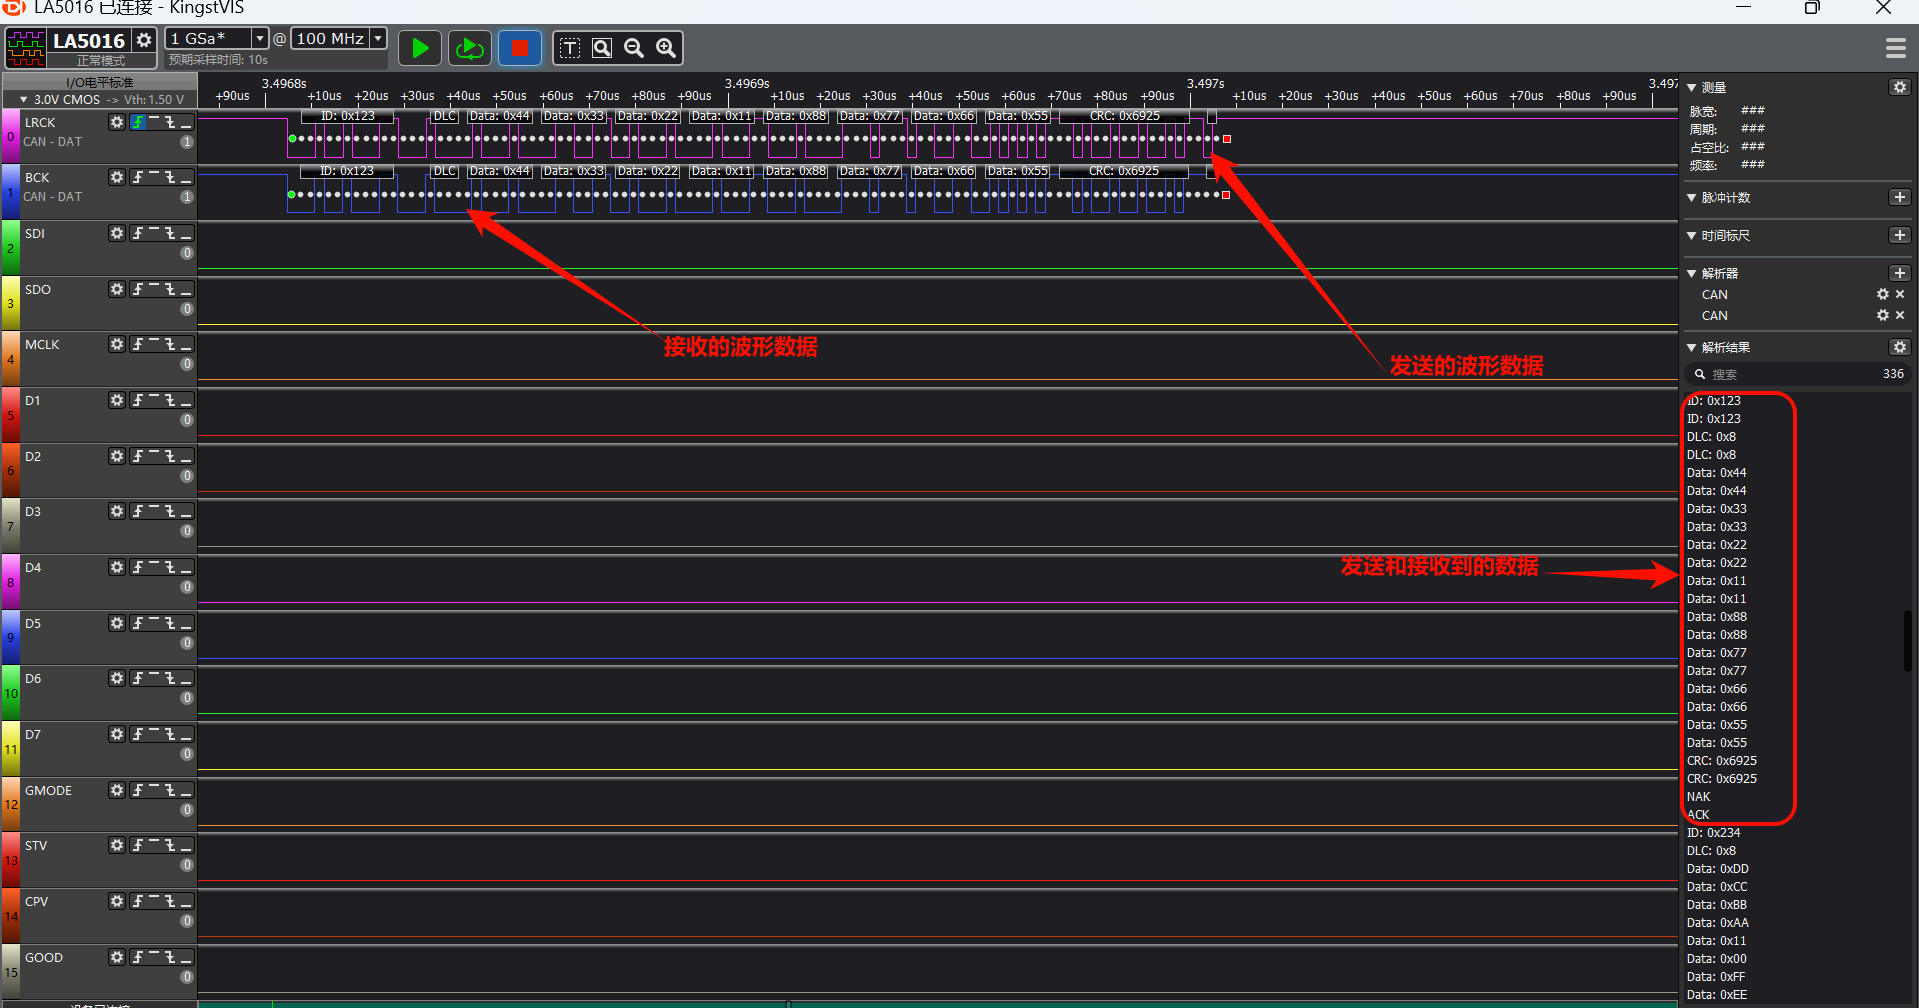Viewport: 1919px width, 1008px height.
Task: Open the hamburger main menu
Action: (1895, 48)
